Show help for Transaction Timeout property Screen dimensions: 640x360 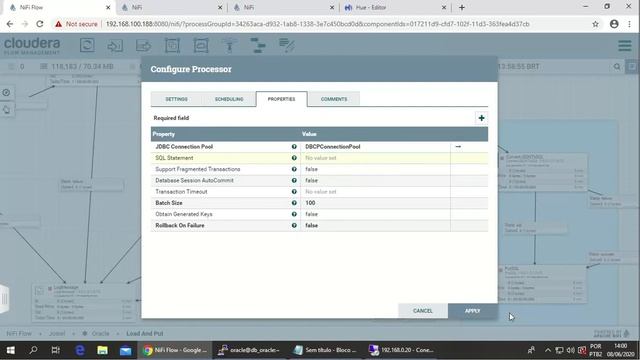click(294, 191)
